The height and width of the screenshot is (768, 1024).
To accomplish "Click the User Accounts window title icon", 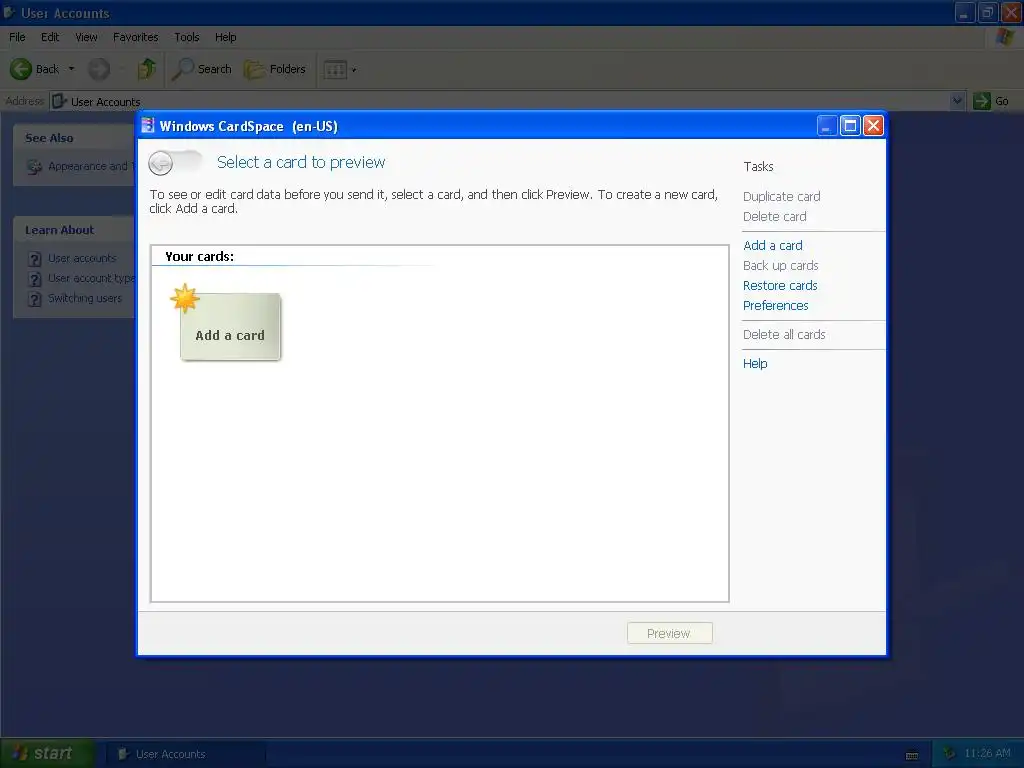I will pyautogui.click(x=9, y=12).
